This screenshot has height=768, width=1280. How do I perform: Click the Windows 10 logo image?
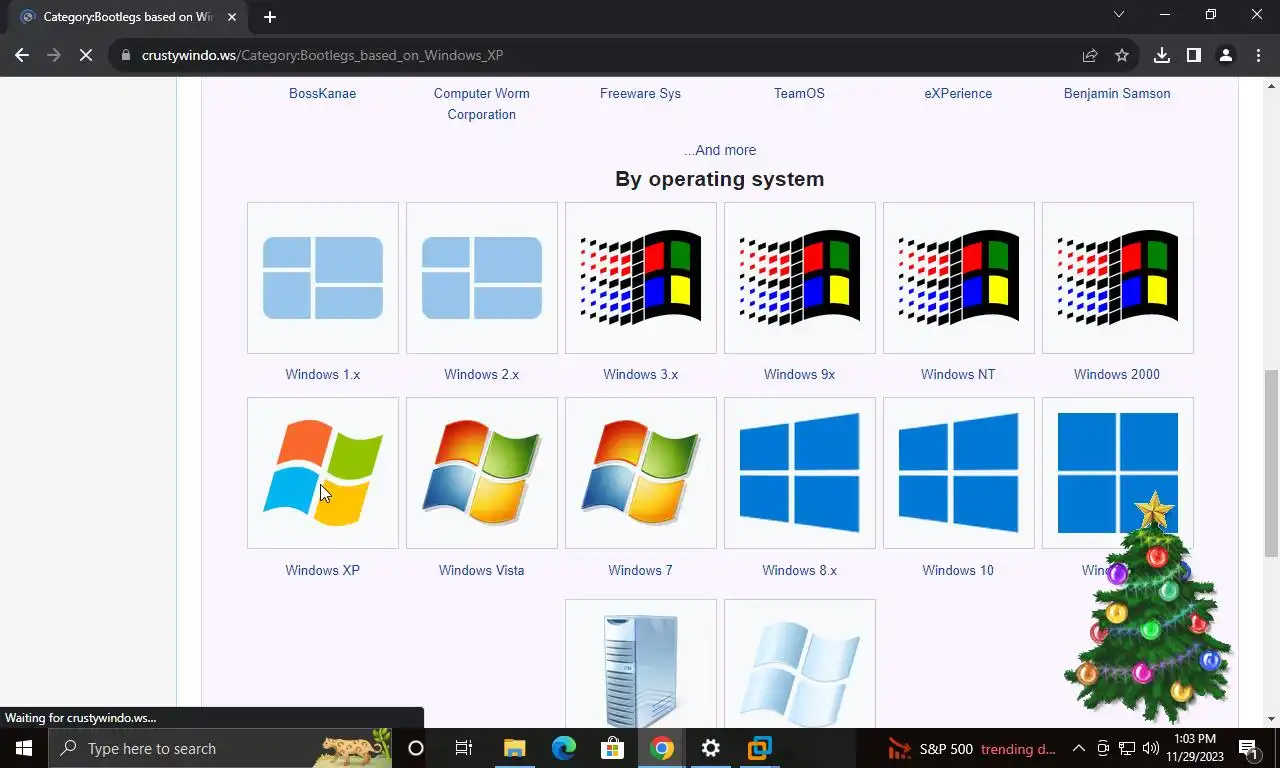[959, 473]
